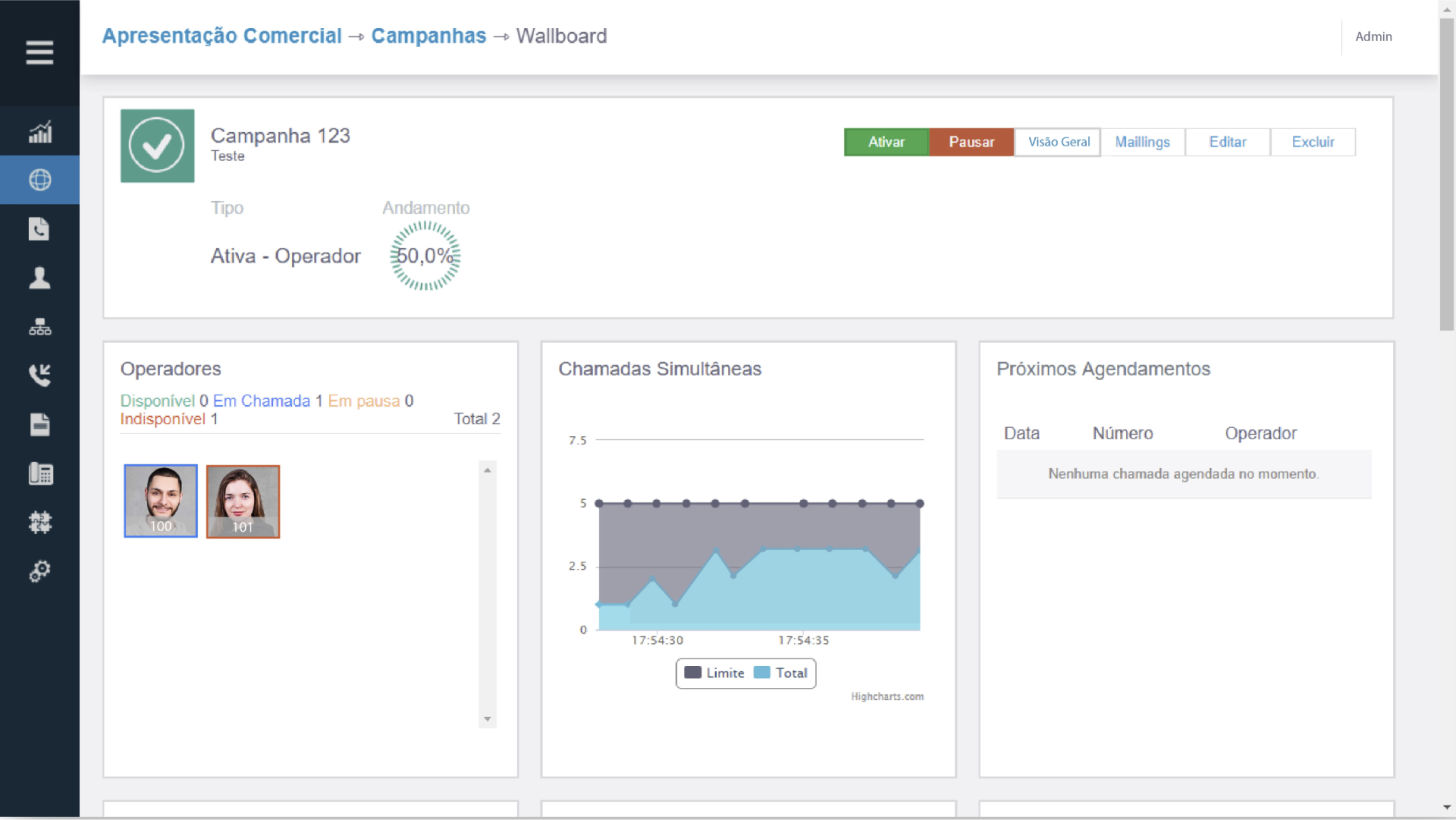Go to Apresentação Comercial breadcrumb link

point(222,36)
